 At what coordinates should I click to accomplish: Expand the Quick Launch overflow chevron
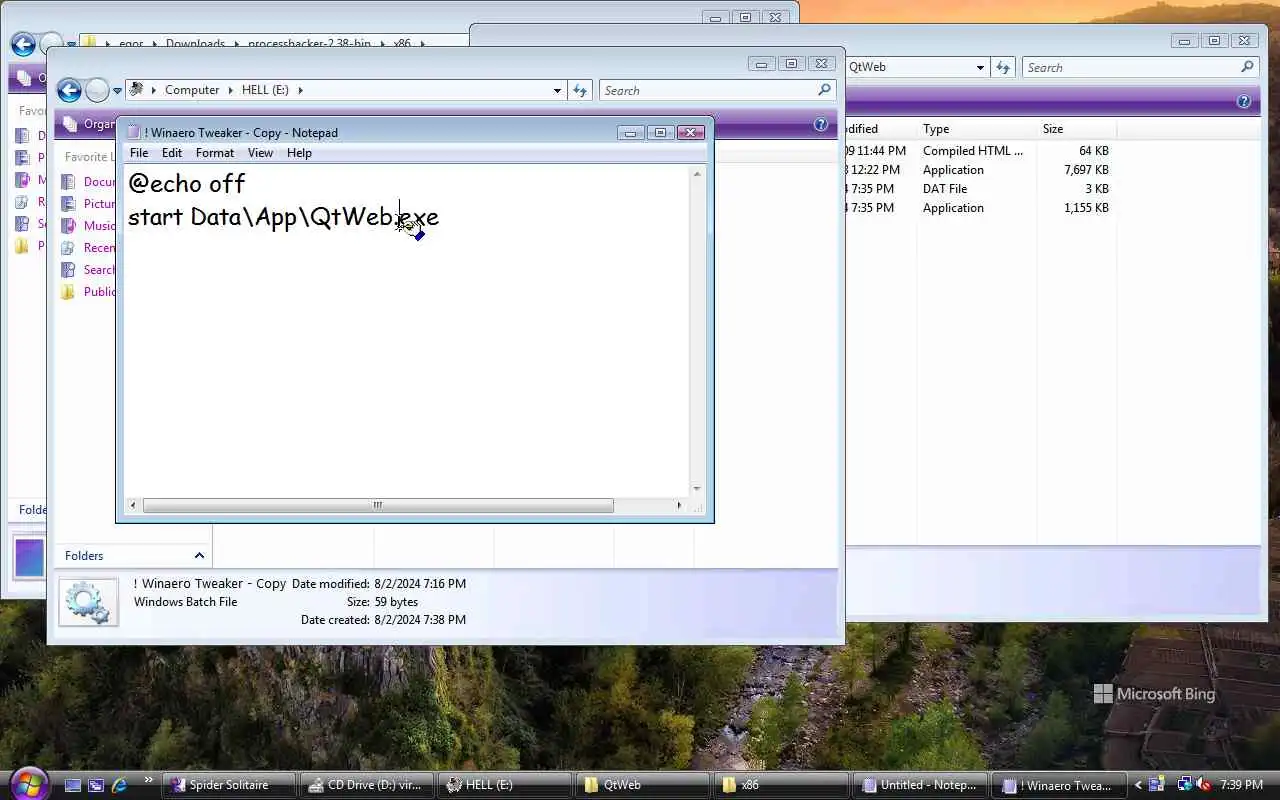coord(149,780)
